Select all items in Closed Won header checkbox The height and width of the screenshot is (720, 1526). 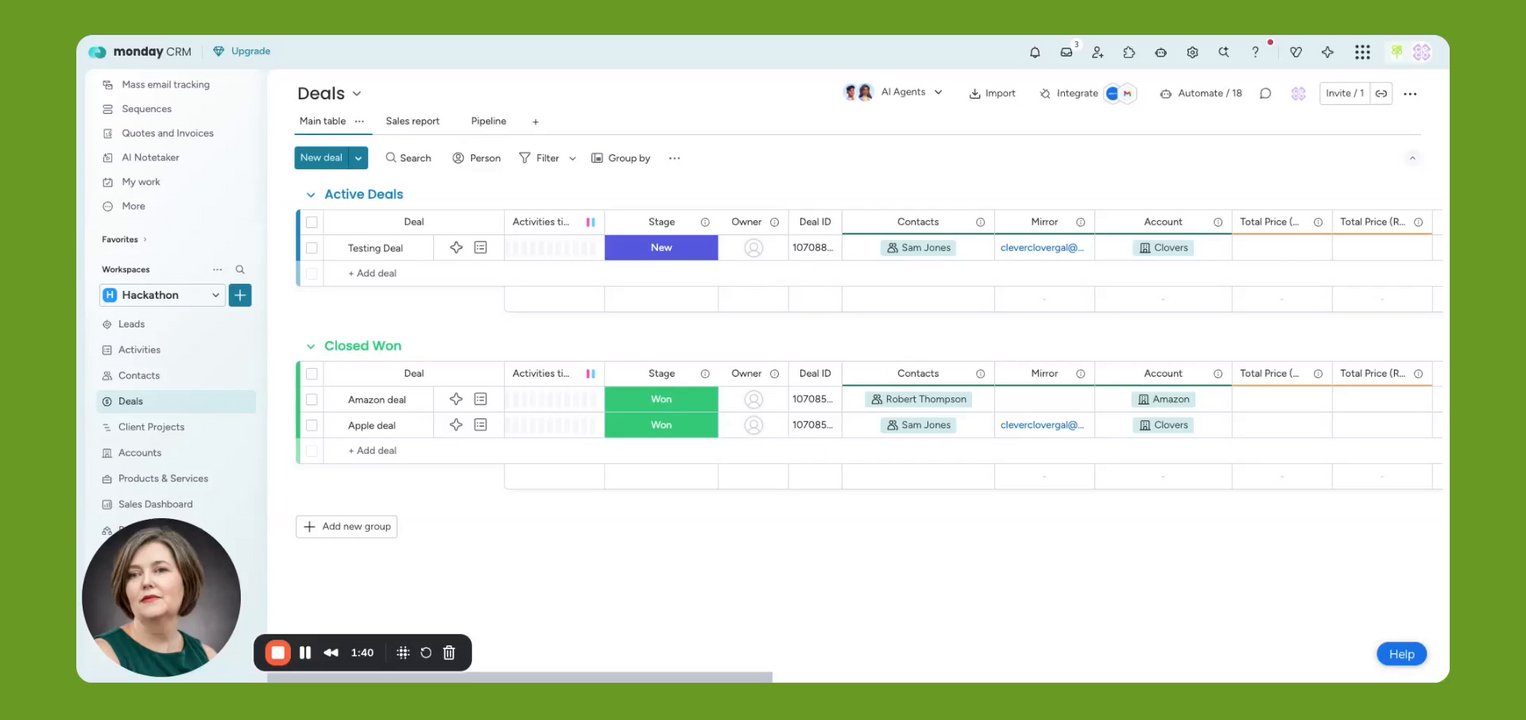tap(312, 374)
